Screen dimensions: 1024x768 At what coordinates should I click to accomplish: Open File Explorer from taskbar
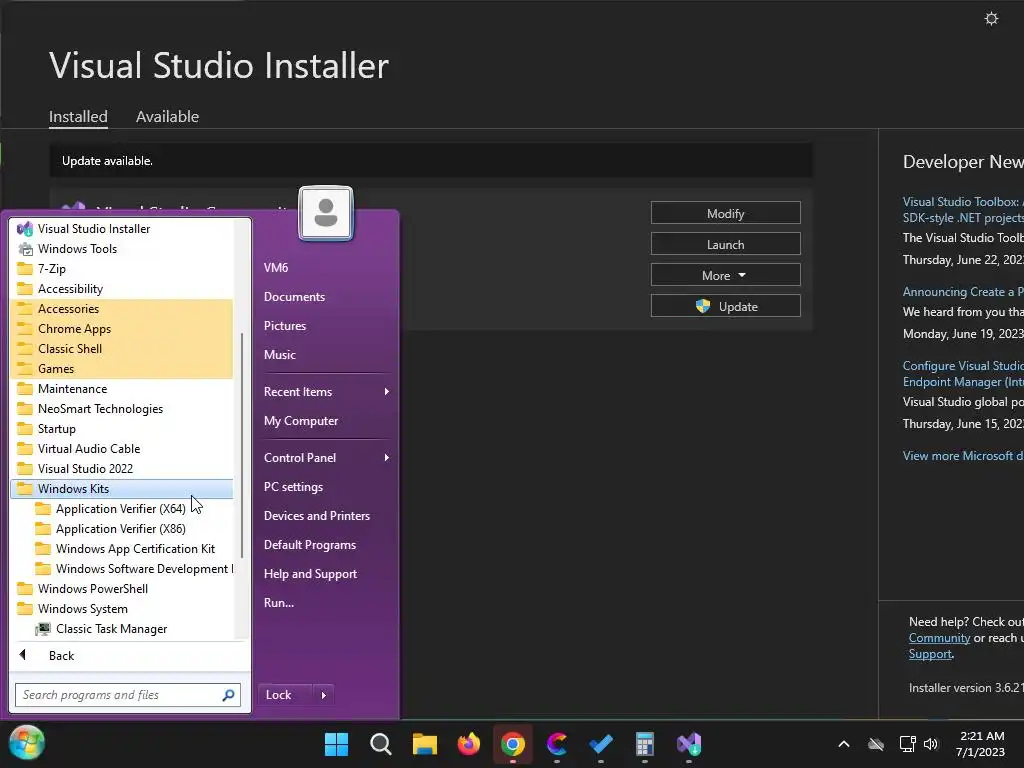(424, 744)
